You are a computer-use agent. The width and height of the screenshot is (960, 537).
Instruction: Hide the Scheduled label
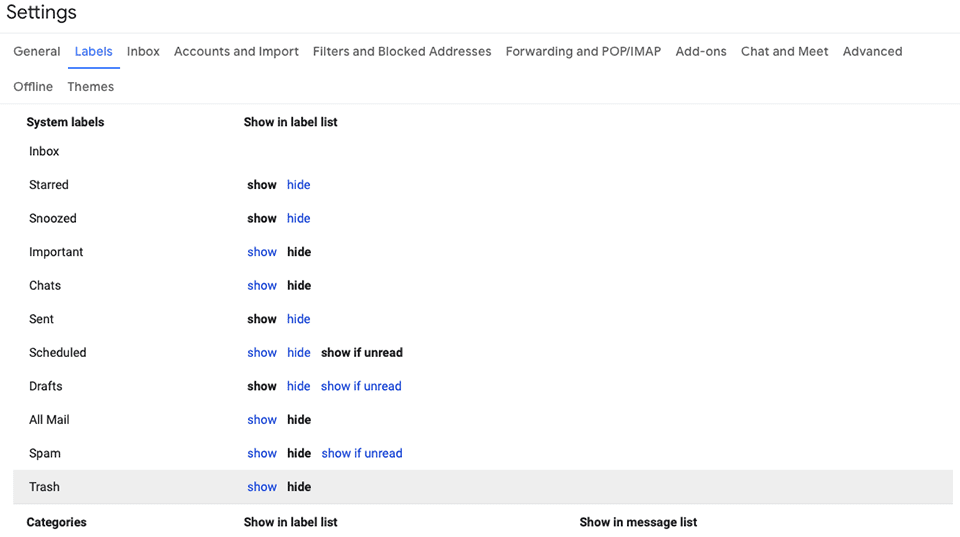coord(298,353)
